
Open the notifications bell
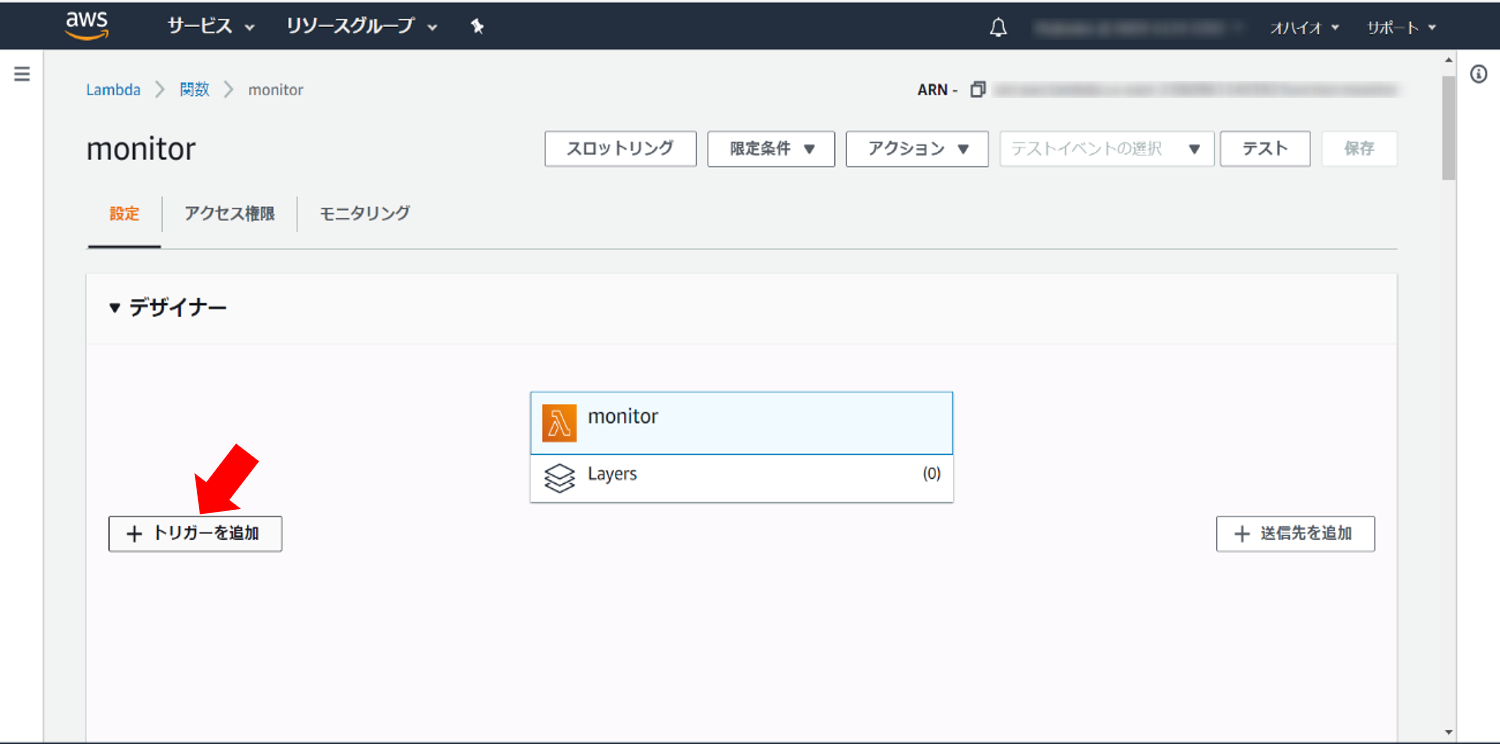pyautogui.click(x=998, y=28)
